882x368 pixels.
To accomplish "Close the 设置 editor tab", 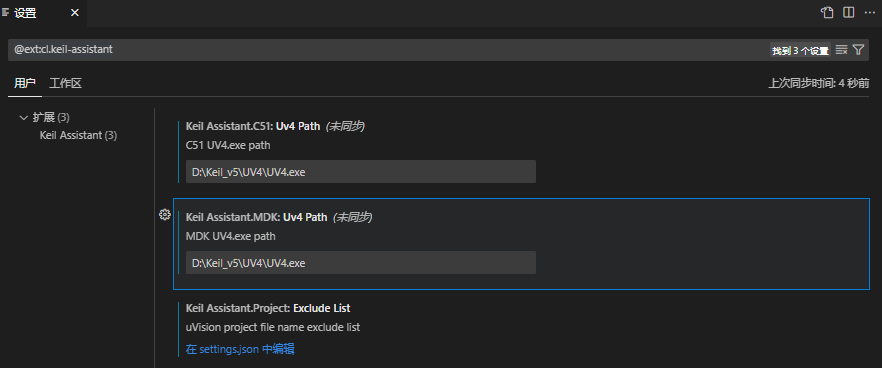I will [75, 14].
